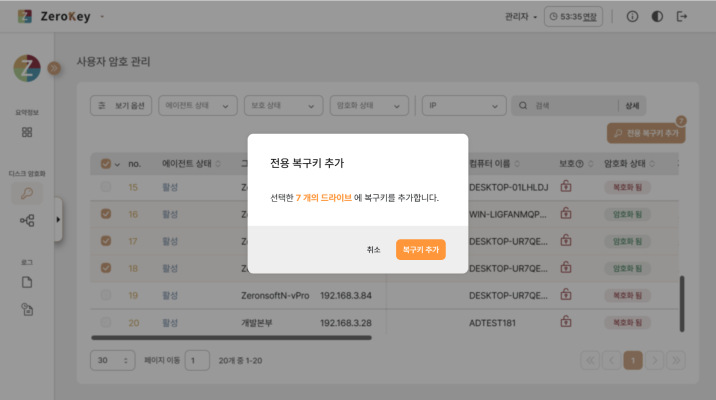Select the disk encryption key icon
The width and height of the screenshot is (716, 400).
[27, 193]
